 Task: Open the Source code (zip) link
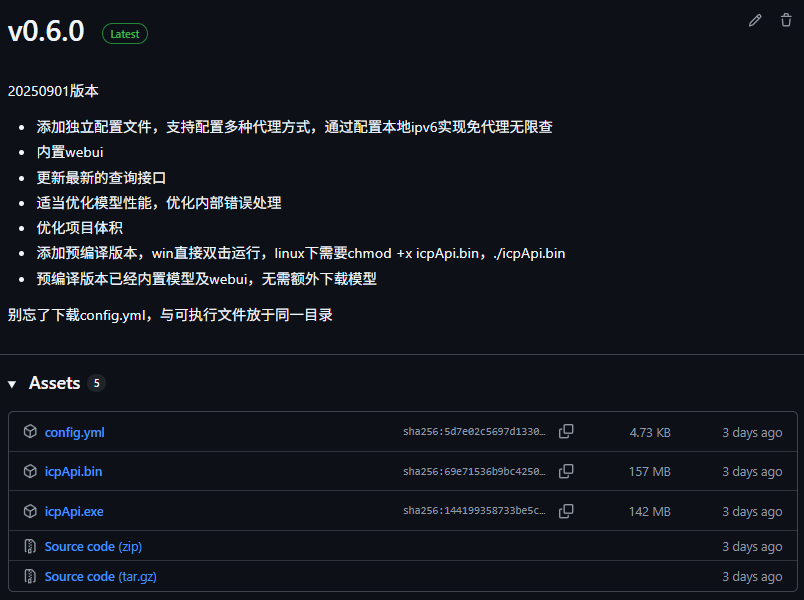(92, 546)
